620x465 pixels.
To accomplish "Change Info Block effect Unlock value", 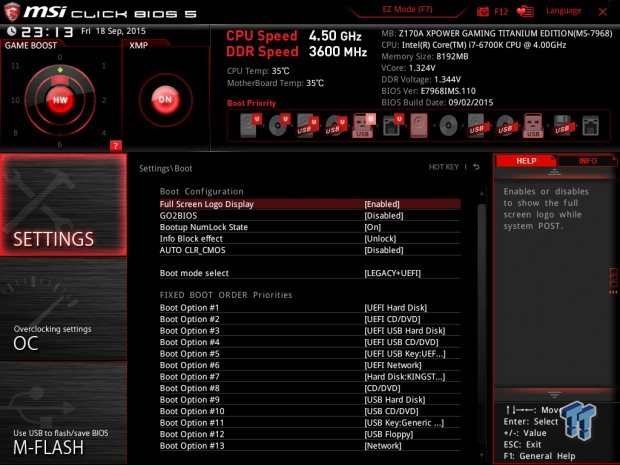I will tap(310, 238).
